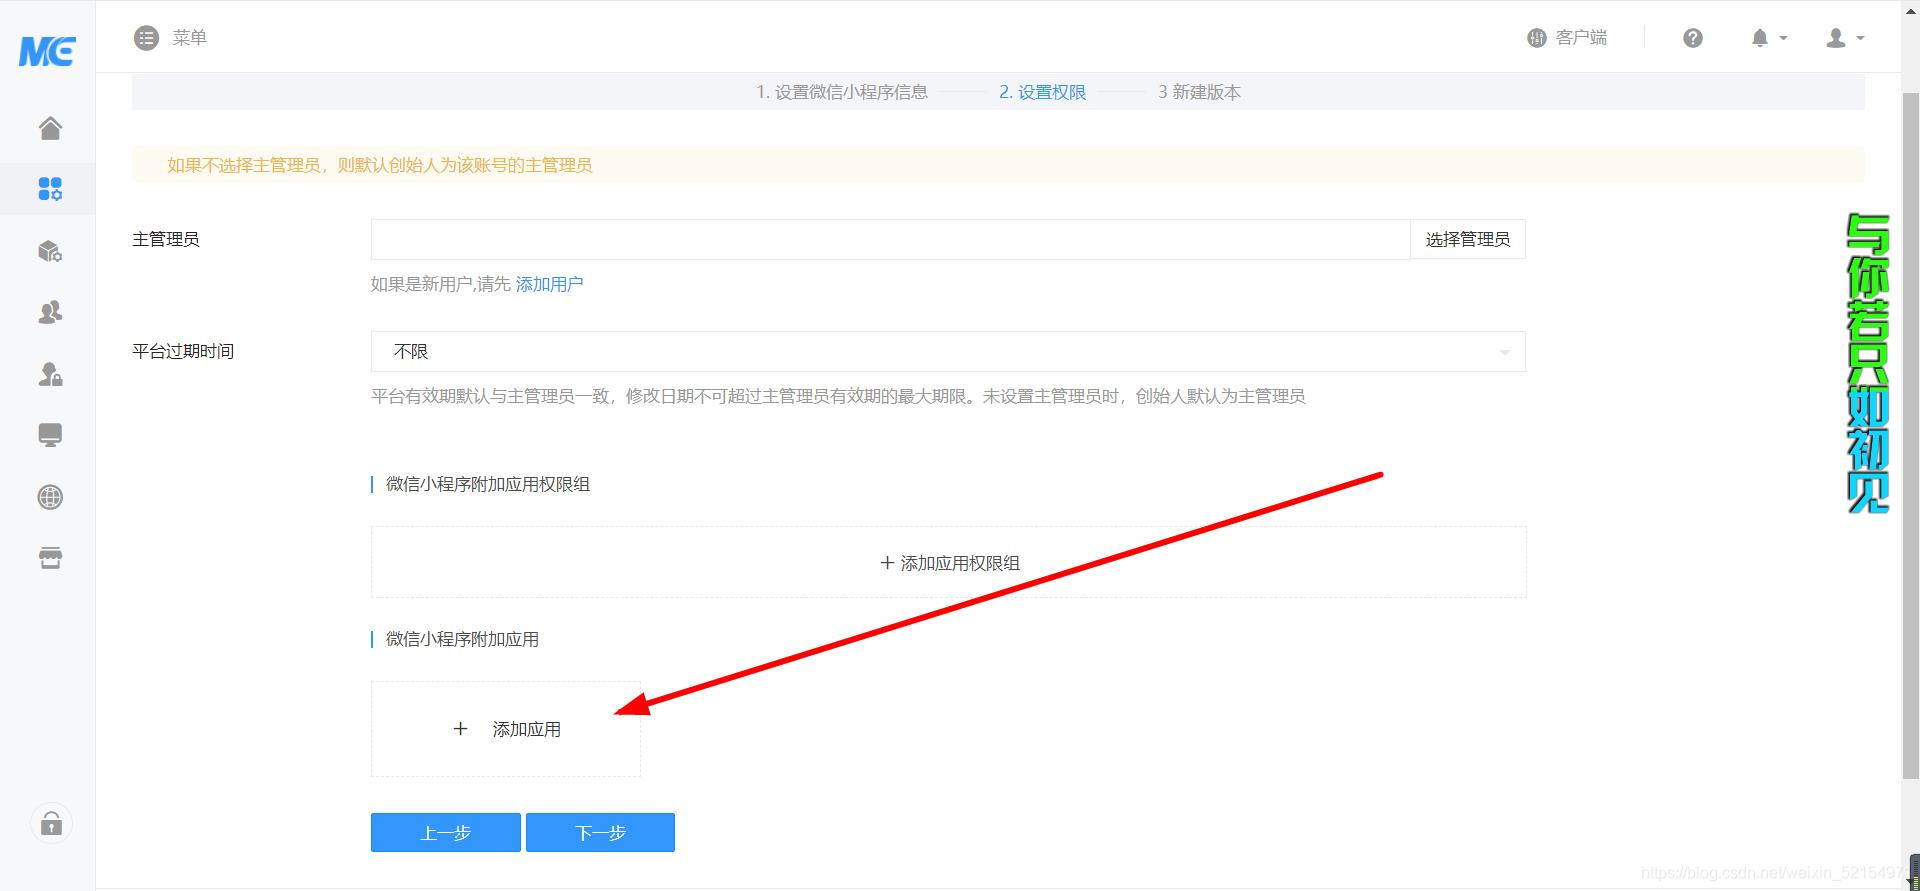Click the 菜单 label
This screenshot has height=891, width=1920.
(189, 38)
